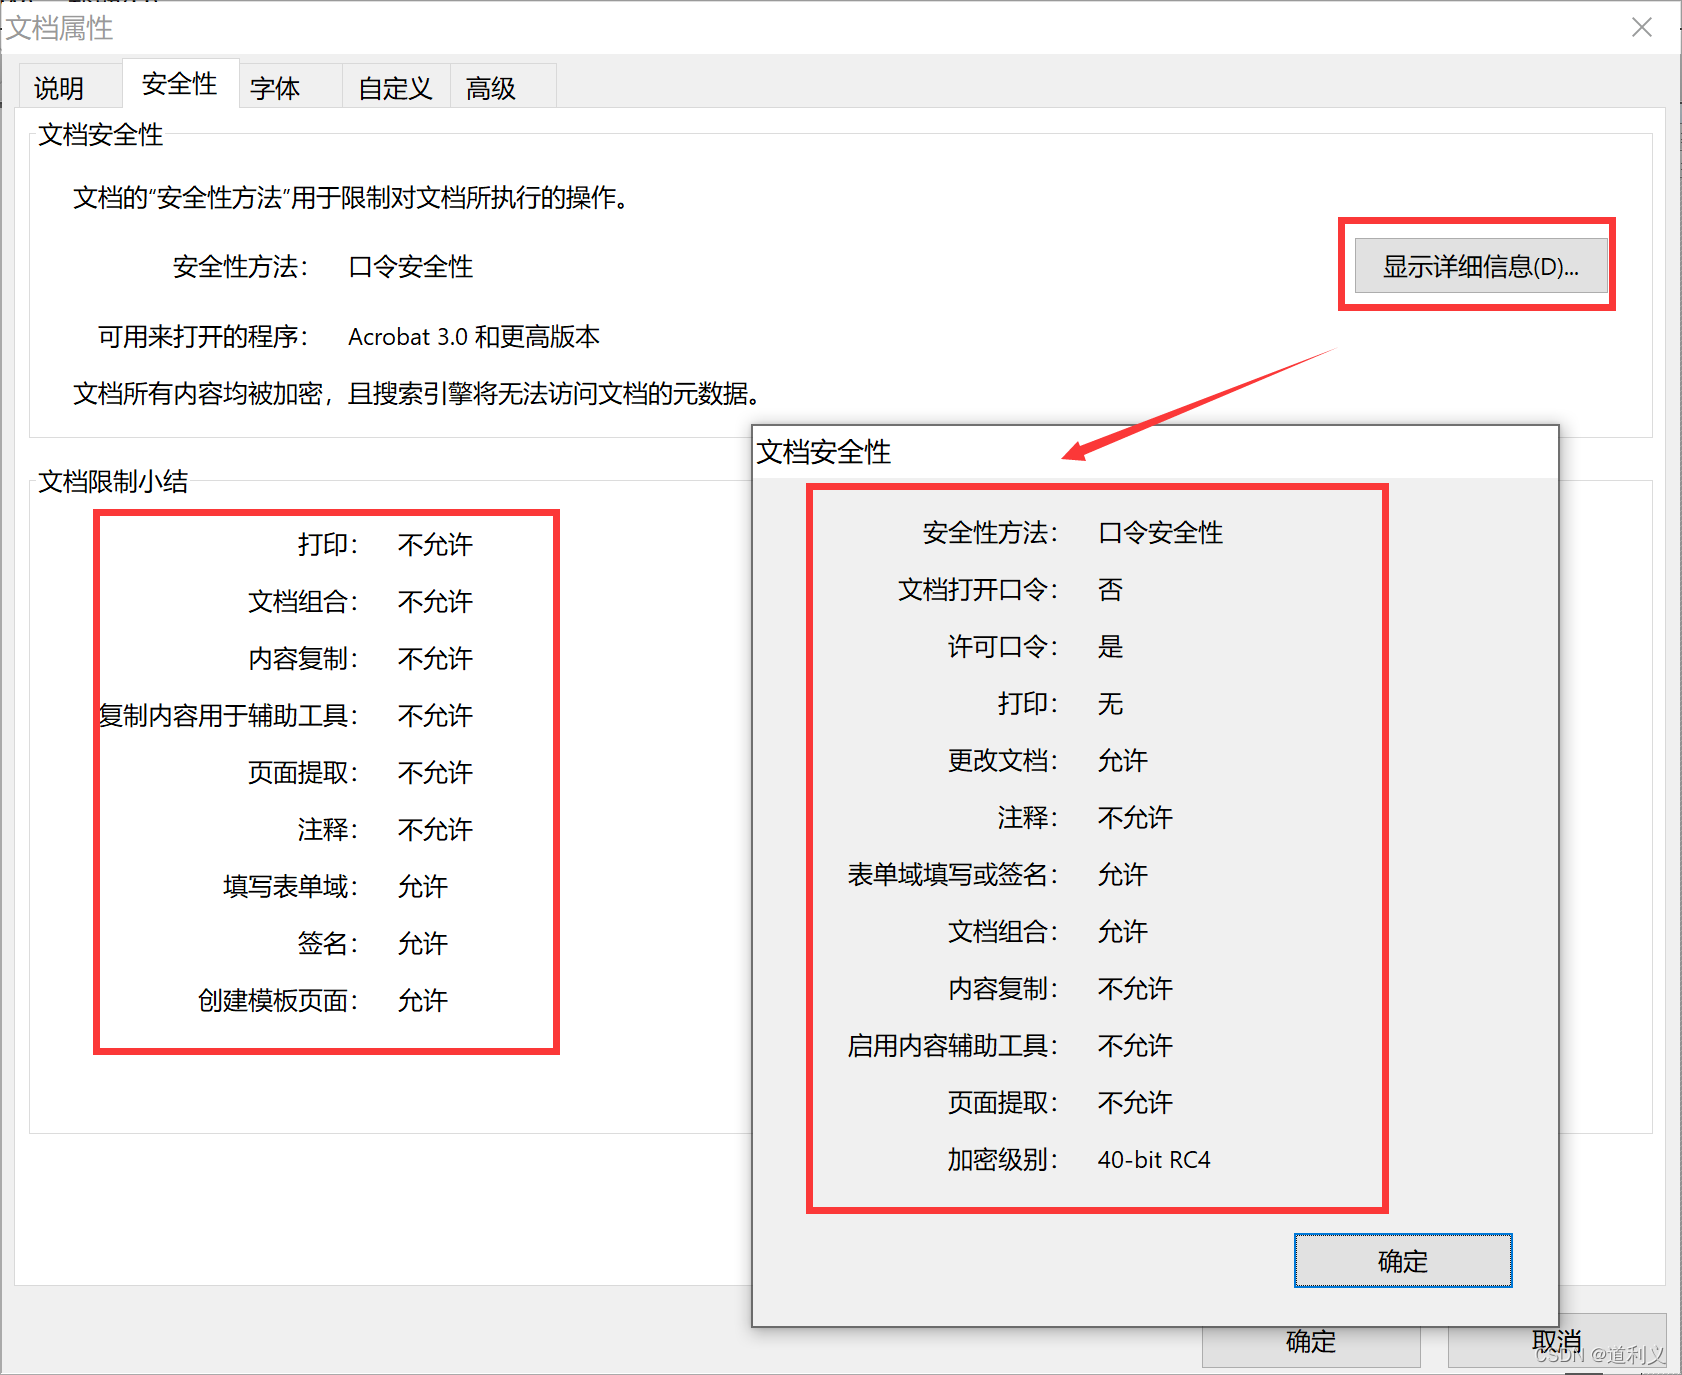Close the 文档属性 dialog with the X
The height and width of the screenshot is (1375, 1682).
(x=1641, y=27)
